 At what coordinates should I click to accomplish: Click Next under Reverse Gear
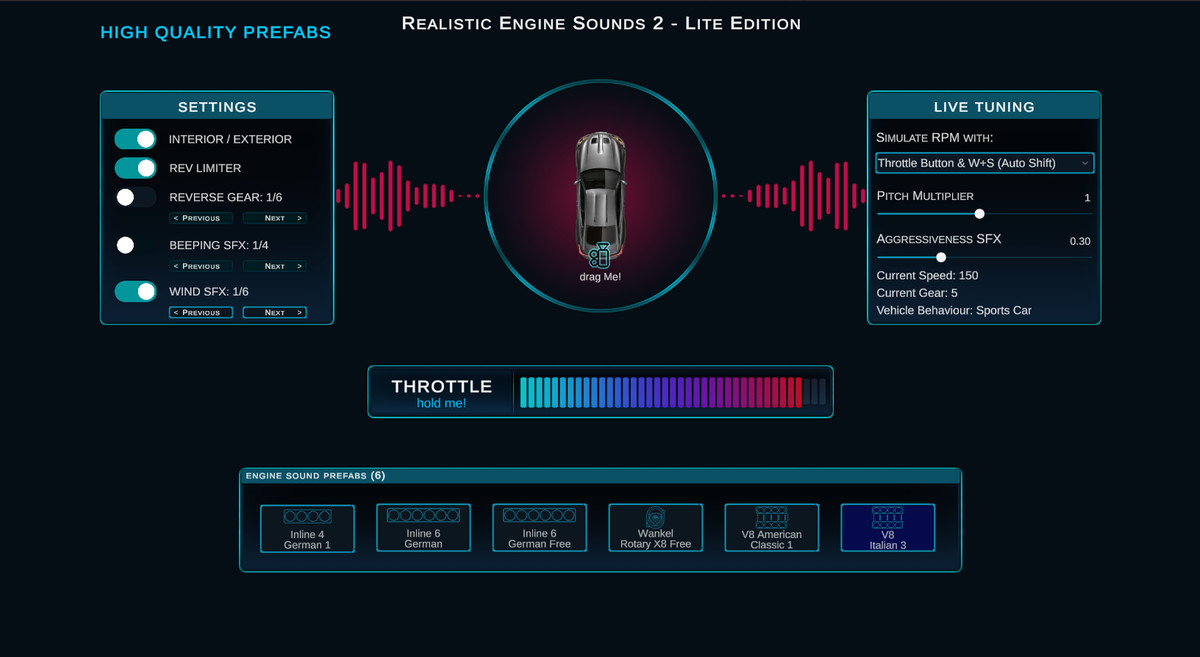pyautogui.click(x=275, y=218)
